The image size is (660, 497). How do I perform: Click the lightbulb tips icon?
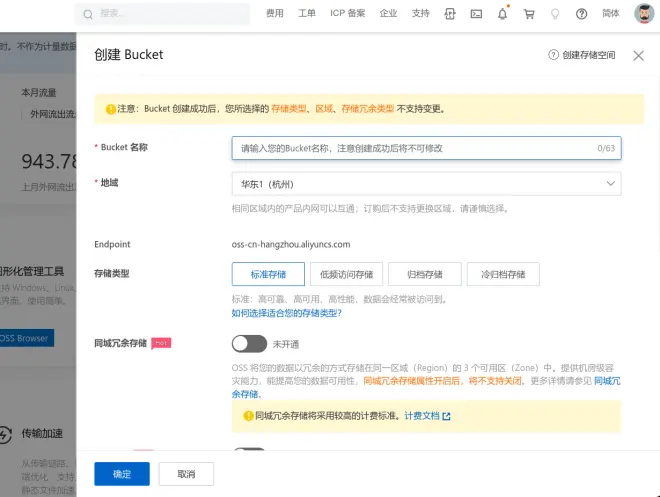click(555, 14)
